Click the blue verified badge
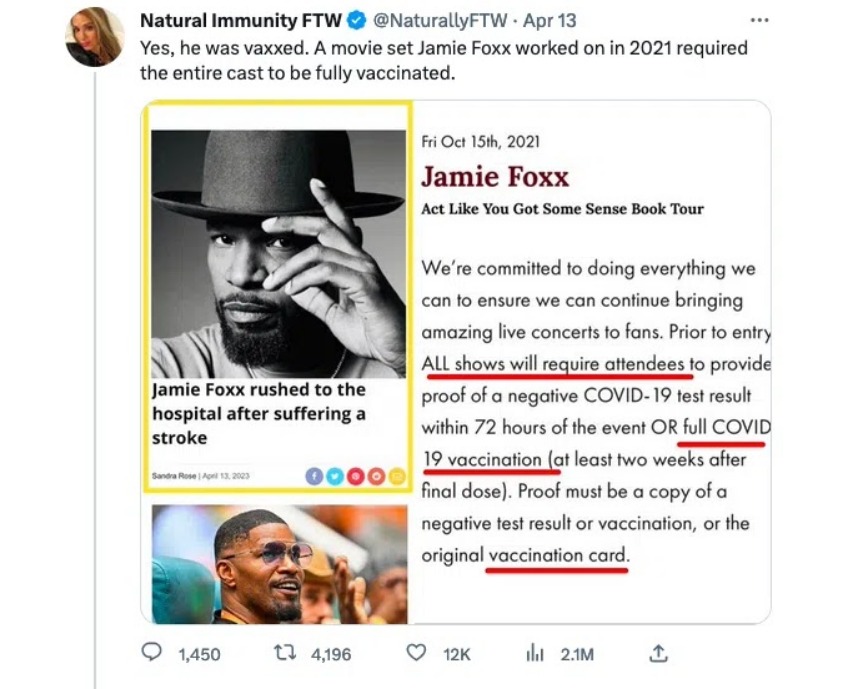This screenshot has width=852, height=689. [356, 21]
